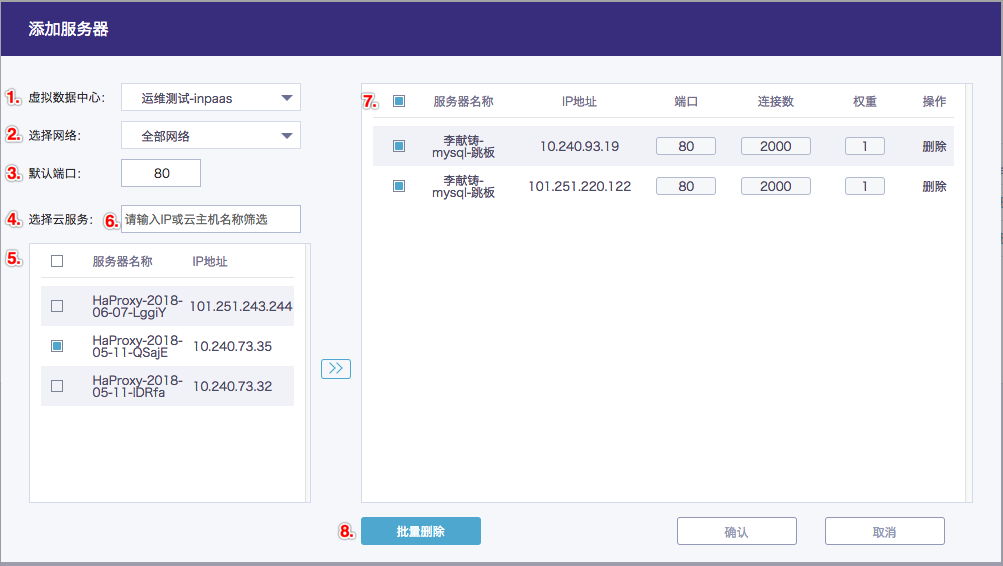Click the default port field showing 80
1003x566 pixels.
tap(161, 173)
